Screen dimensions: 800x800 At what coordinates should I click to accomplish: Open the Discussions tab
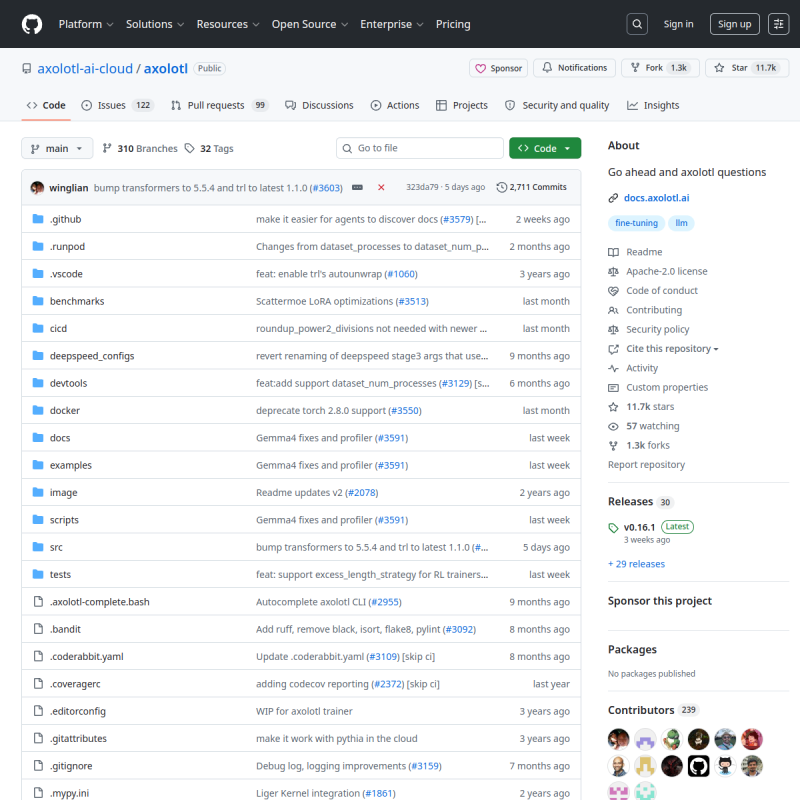(319, 105)
